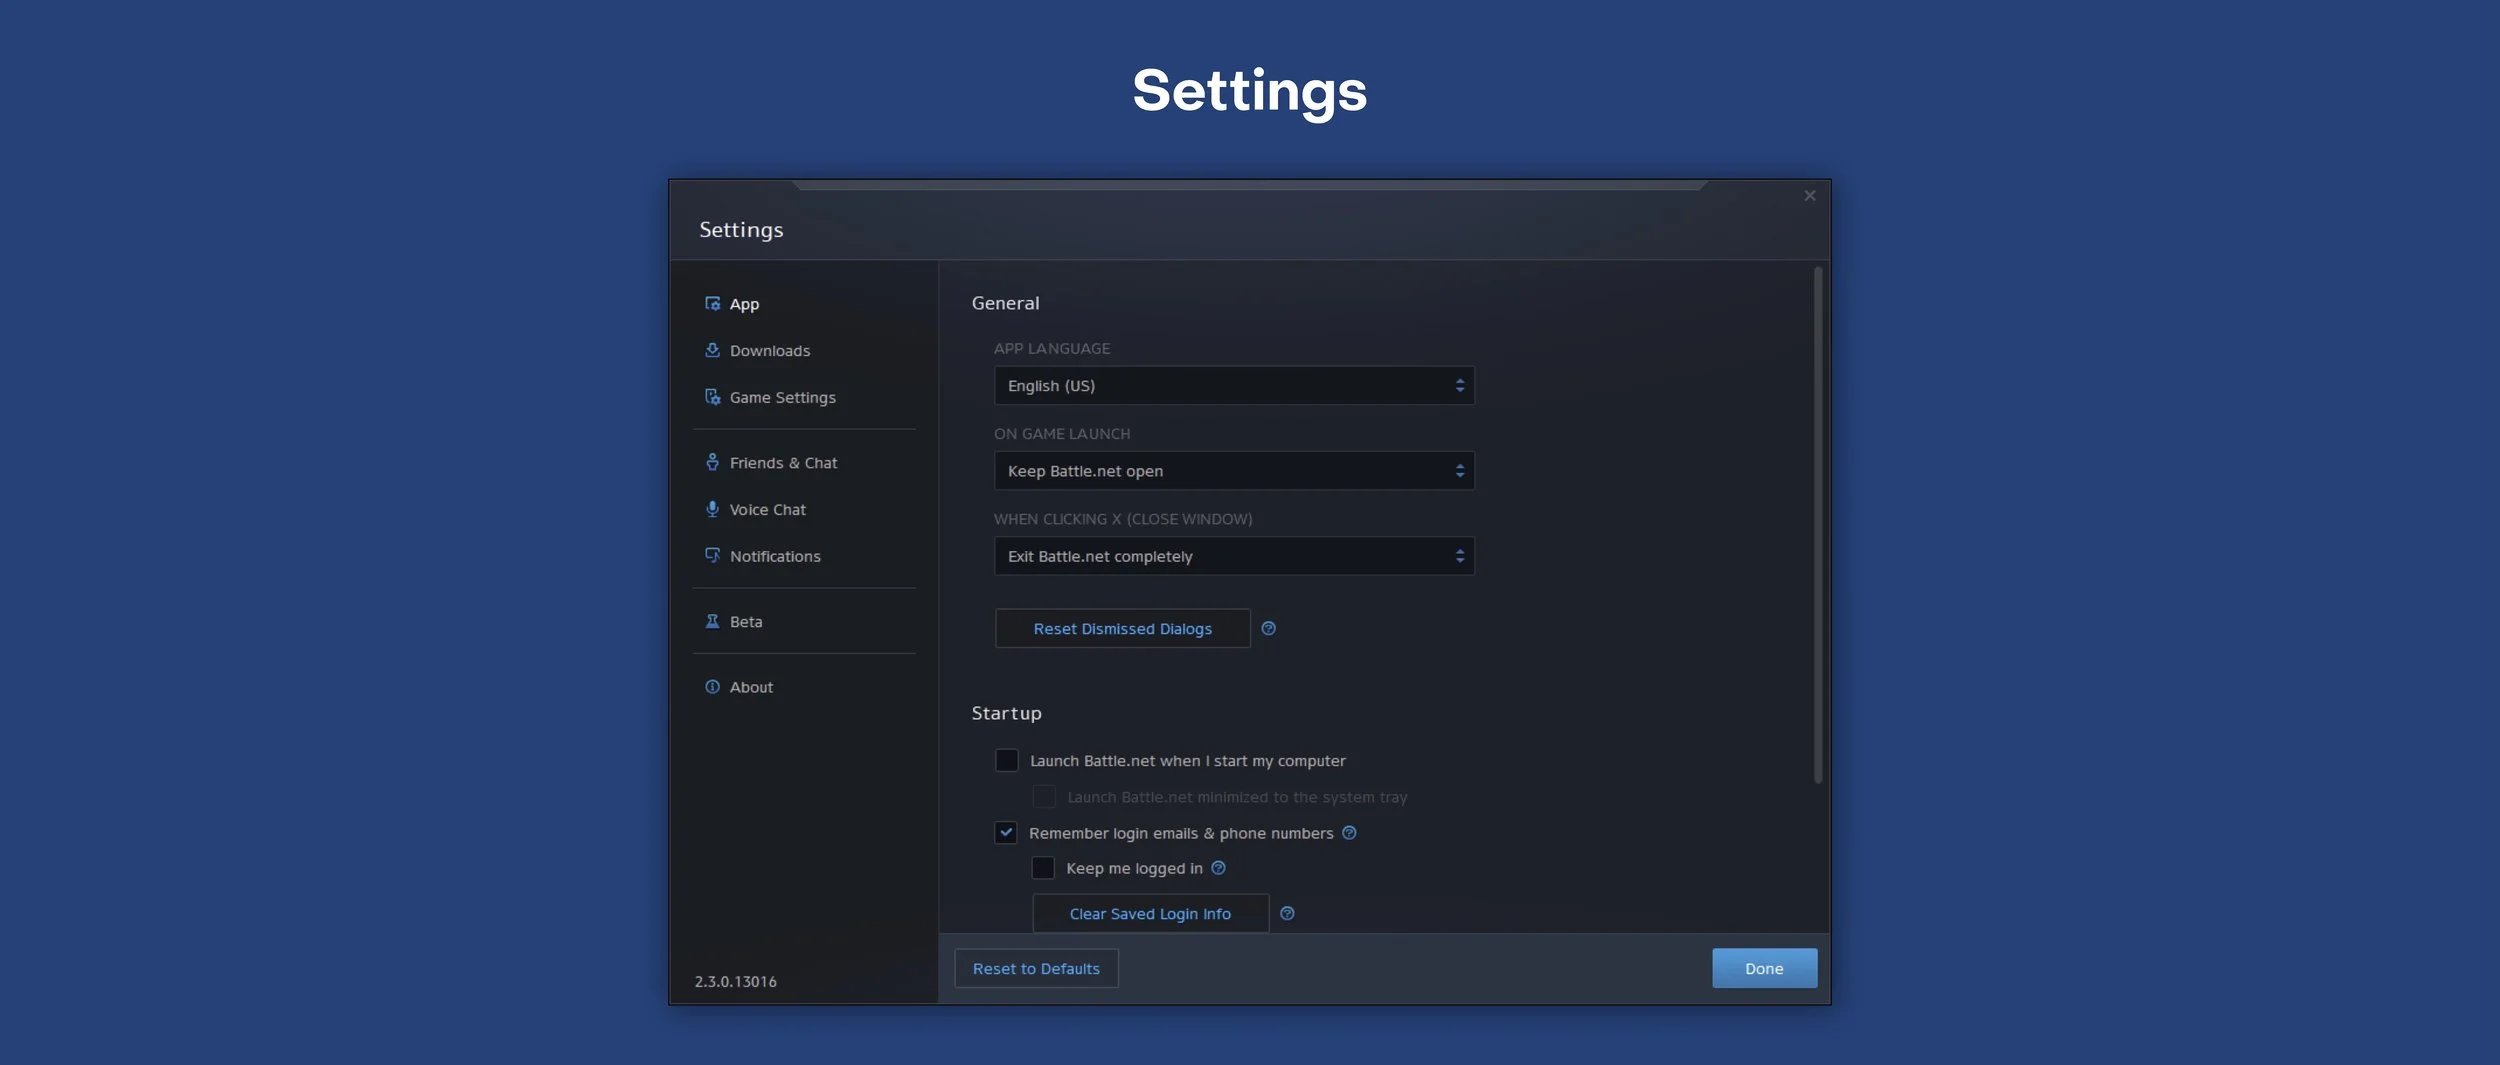This screenshot has width=2500, height=1065.
Task: Click the Downloads icon in the sidebar
Action: click(x=712, y=350)
